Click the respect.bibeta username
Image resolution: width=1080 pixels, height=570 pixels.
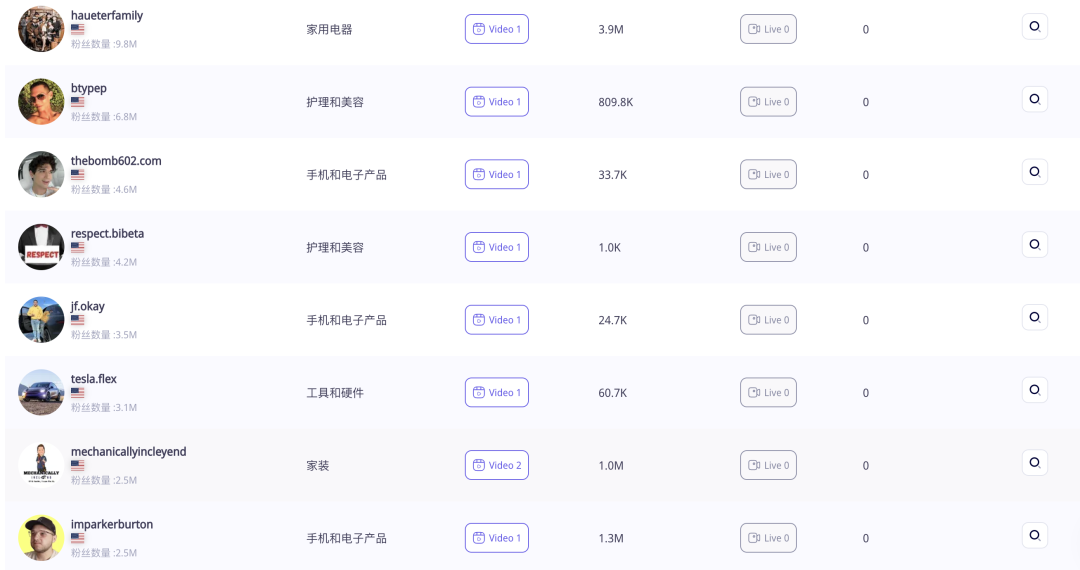point(107,234)
